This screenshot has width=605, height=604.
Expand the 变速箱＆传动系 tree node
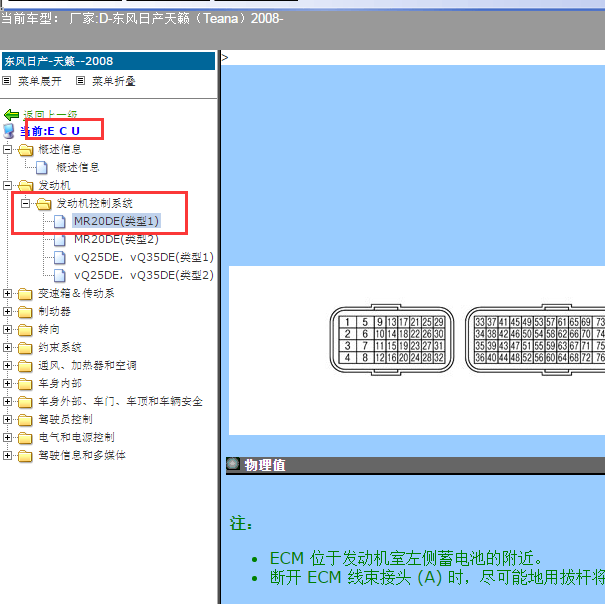click(8, 294)
